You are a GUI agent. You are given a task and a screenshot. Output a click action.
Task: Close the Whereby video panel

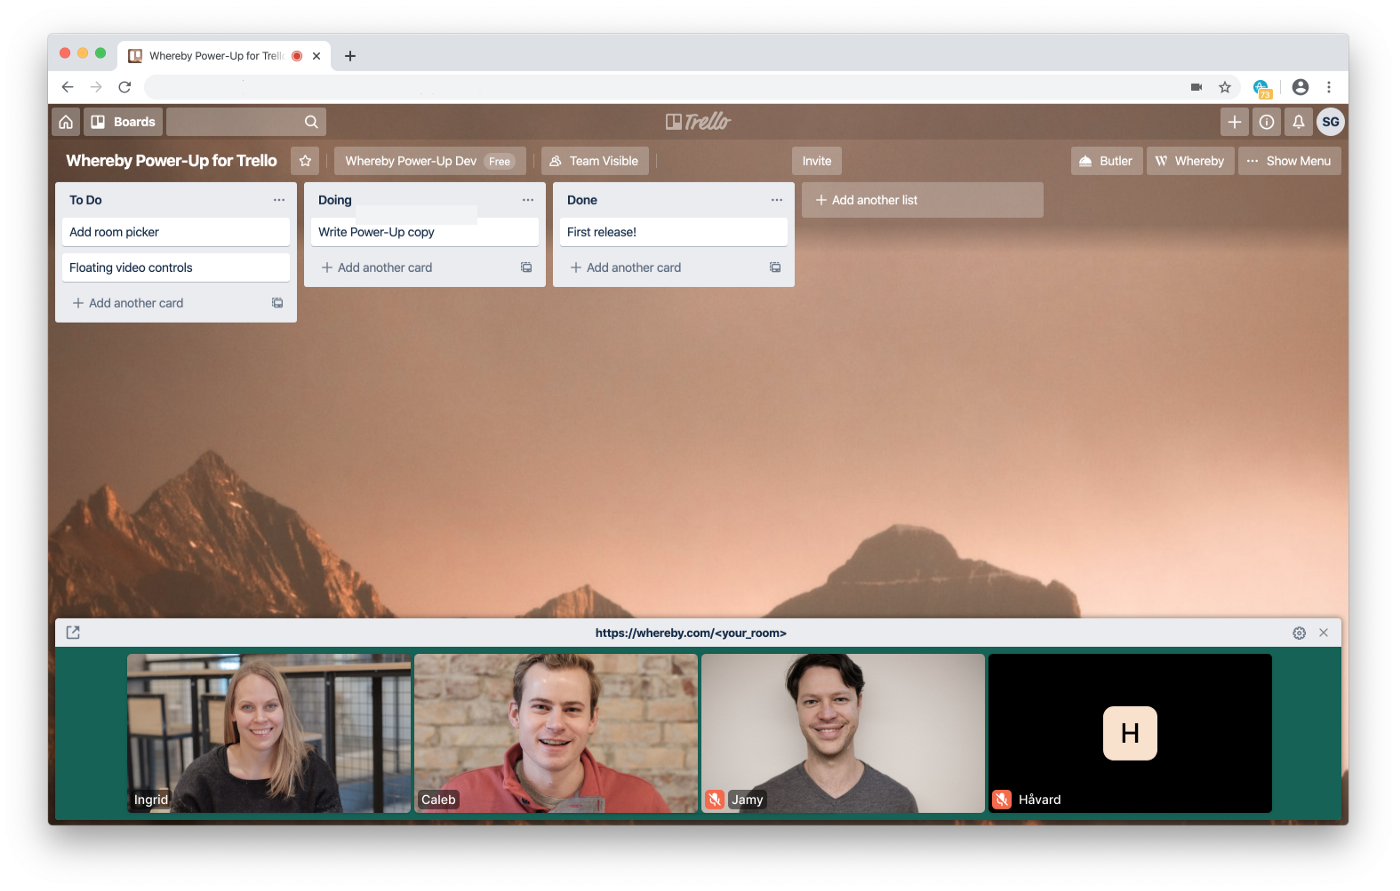coord(1324,633)
